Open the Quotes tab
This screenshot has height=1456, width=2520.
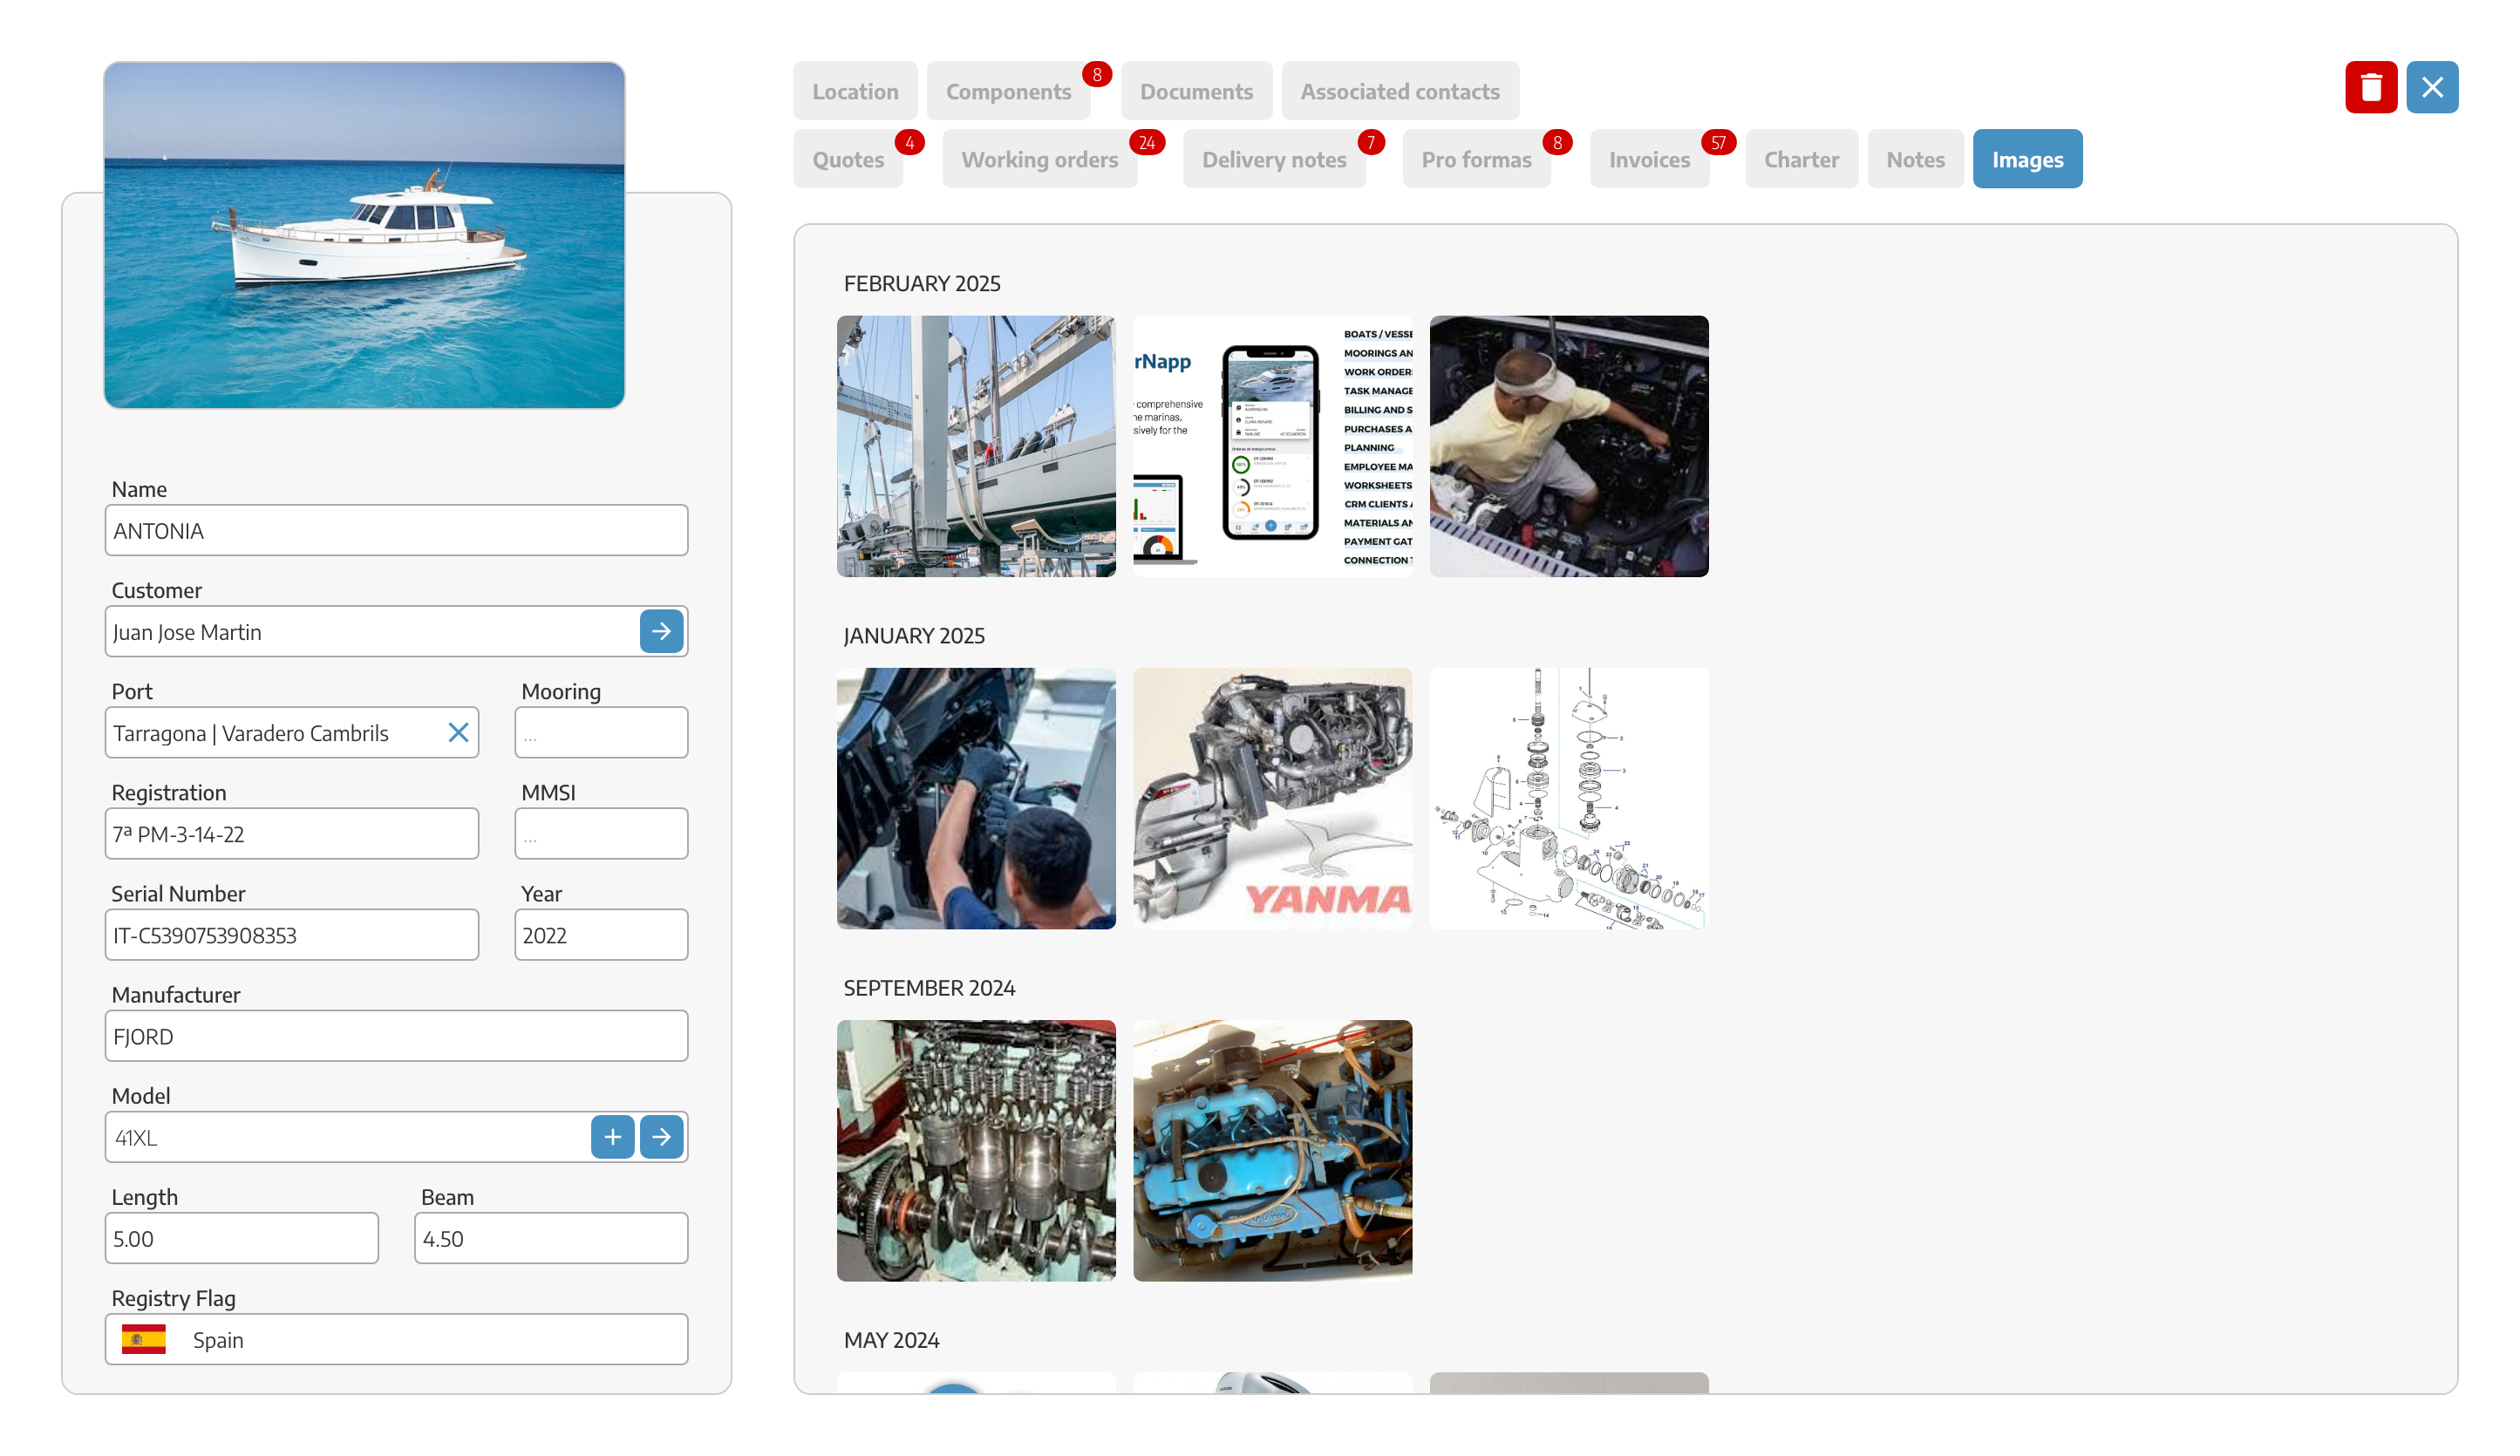tap(848, 159)
